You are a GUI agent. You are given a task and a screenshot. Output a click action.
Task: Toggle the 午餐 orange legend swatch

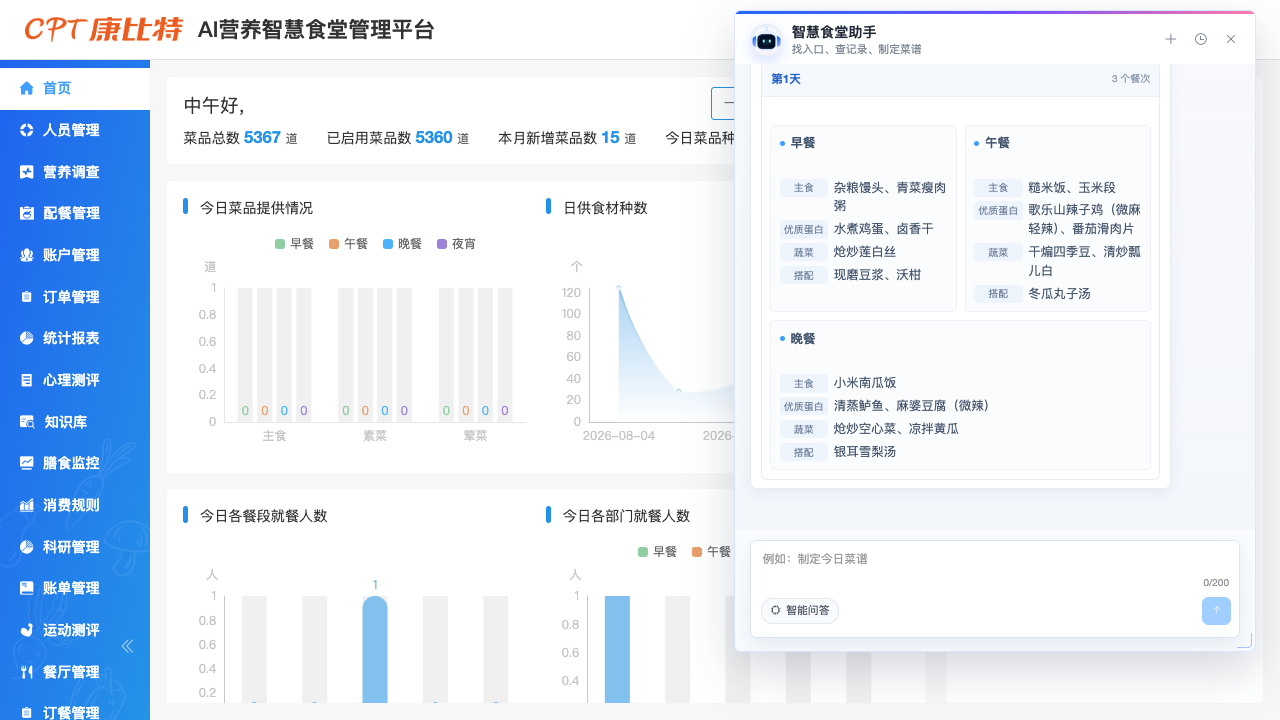[x=333, y=244]
